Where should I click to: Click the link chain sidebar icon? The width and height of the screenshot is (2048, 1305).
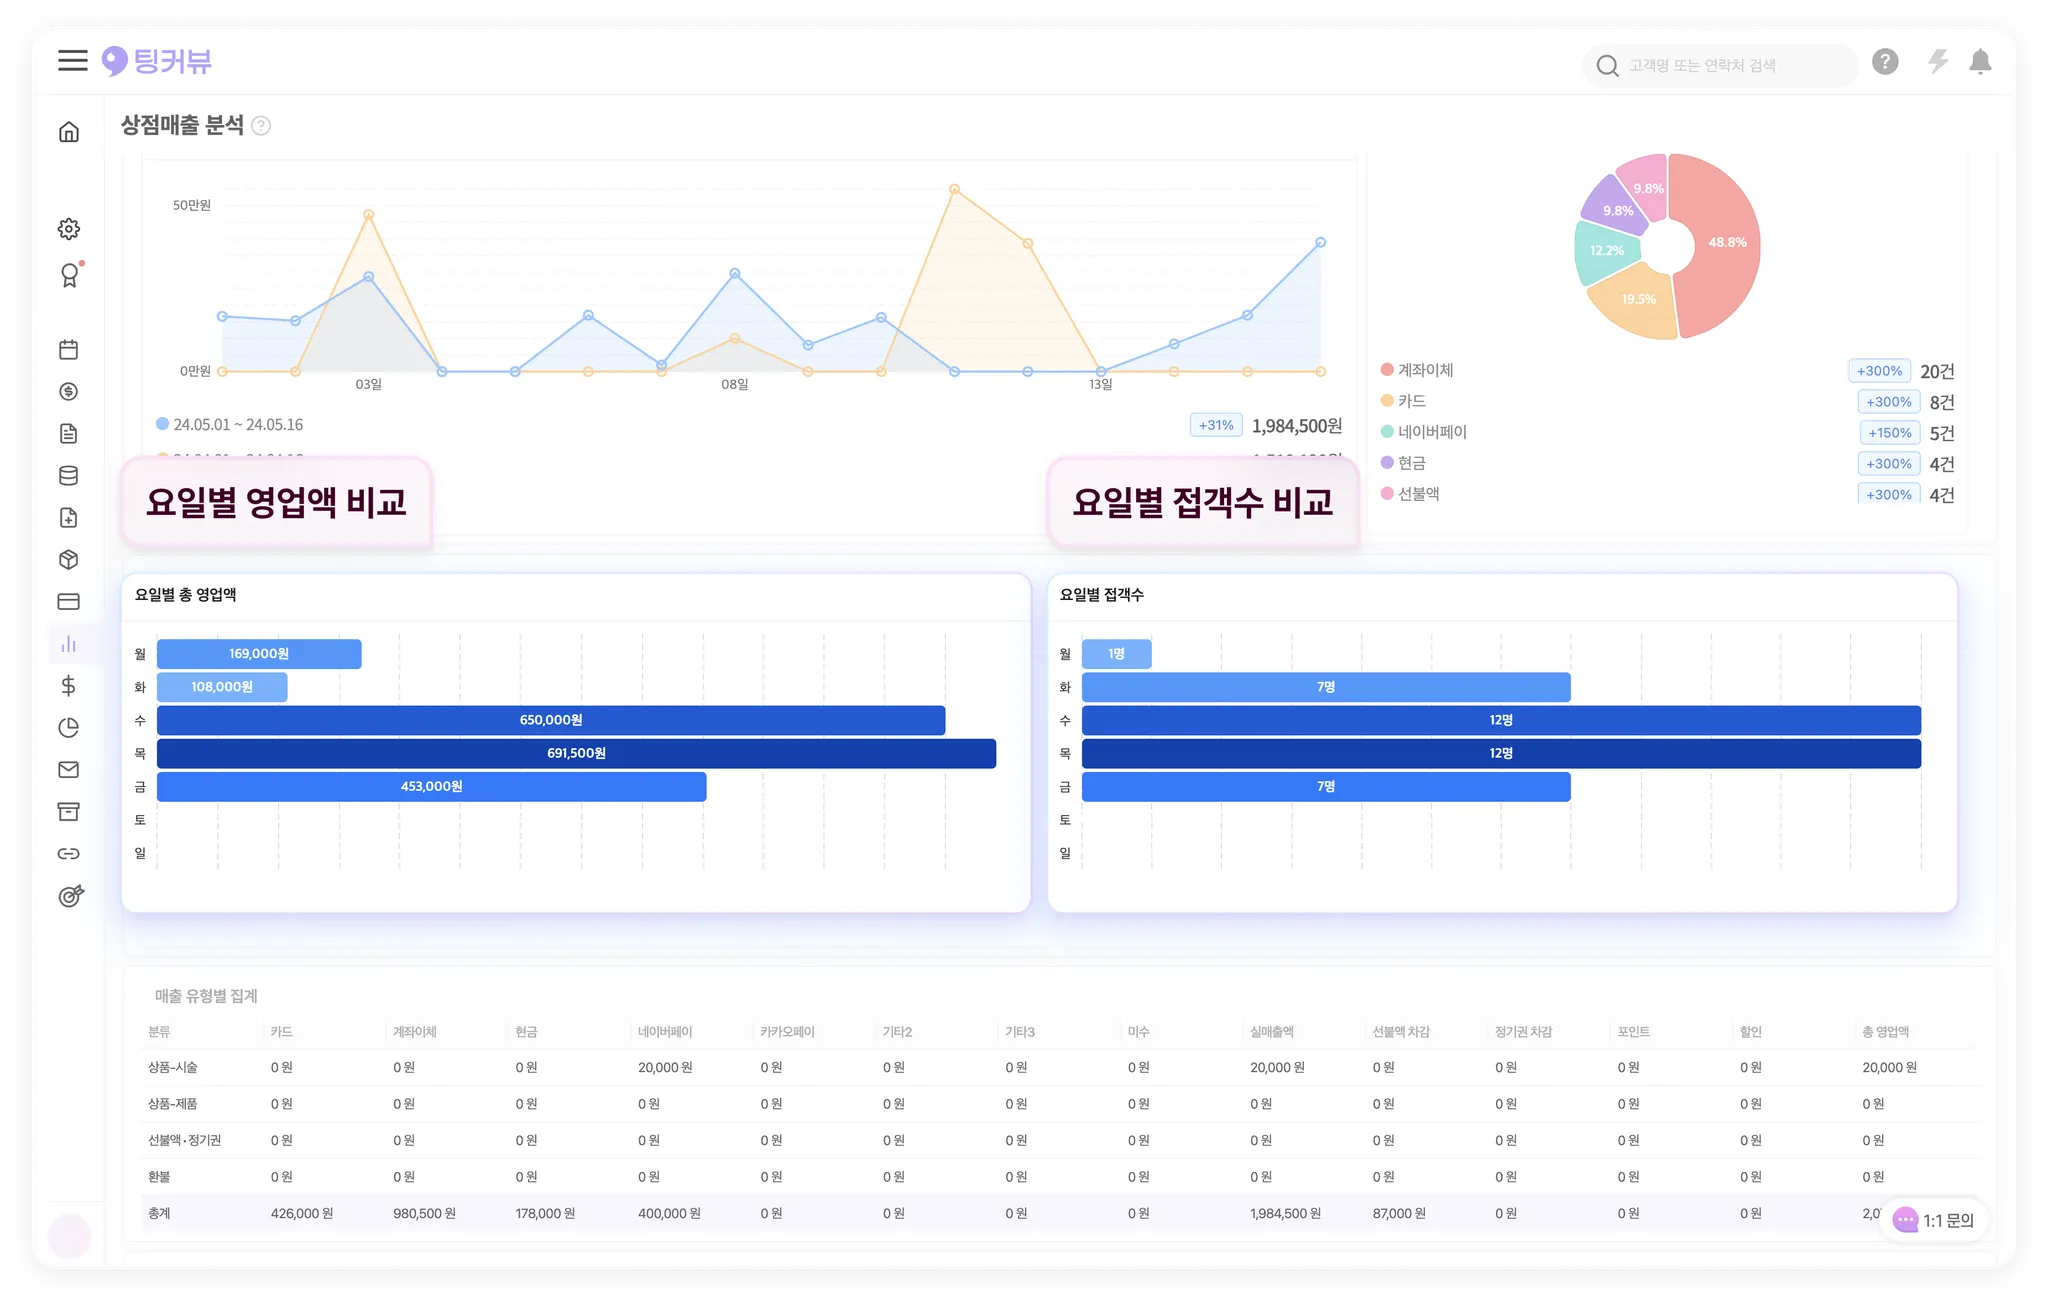pos(69,854)
